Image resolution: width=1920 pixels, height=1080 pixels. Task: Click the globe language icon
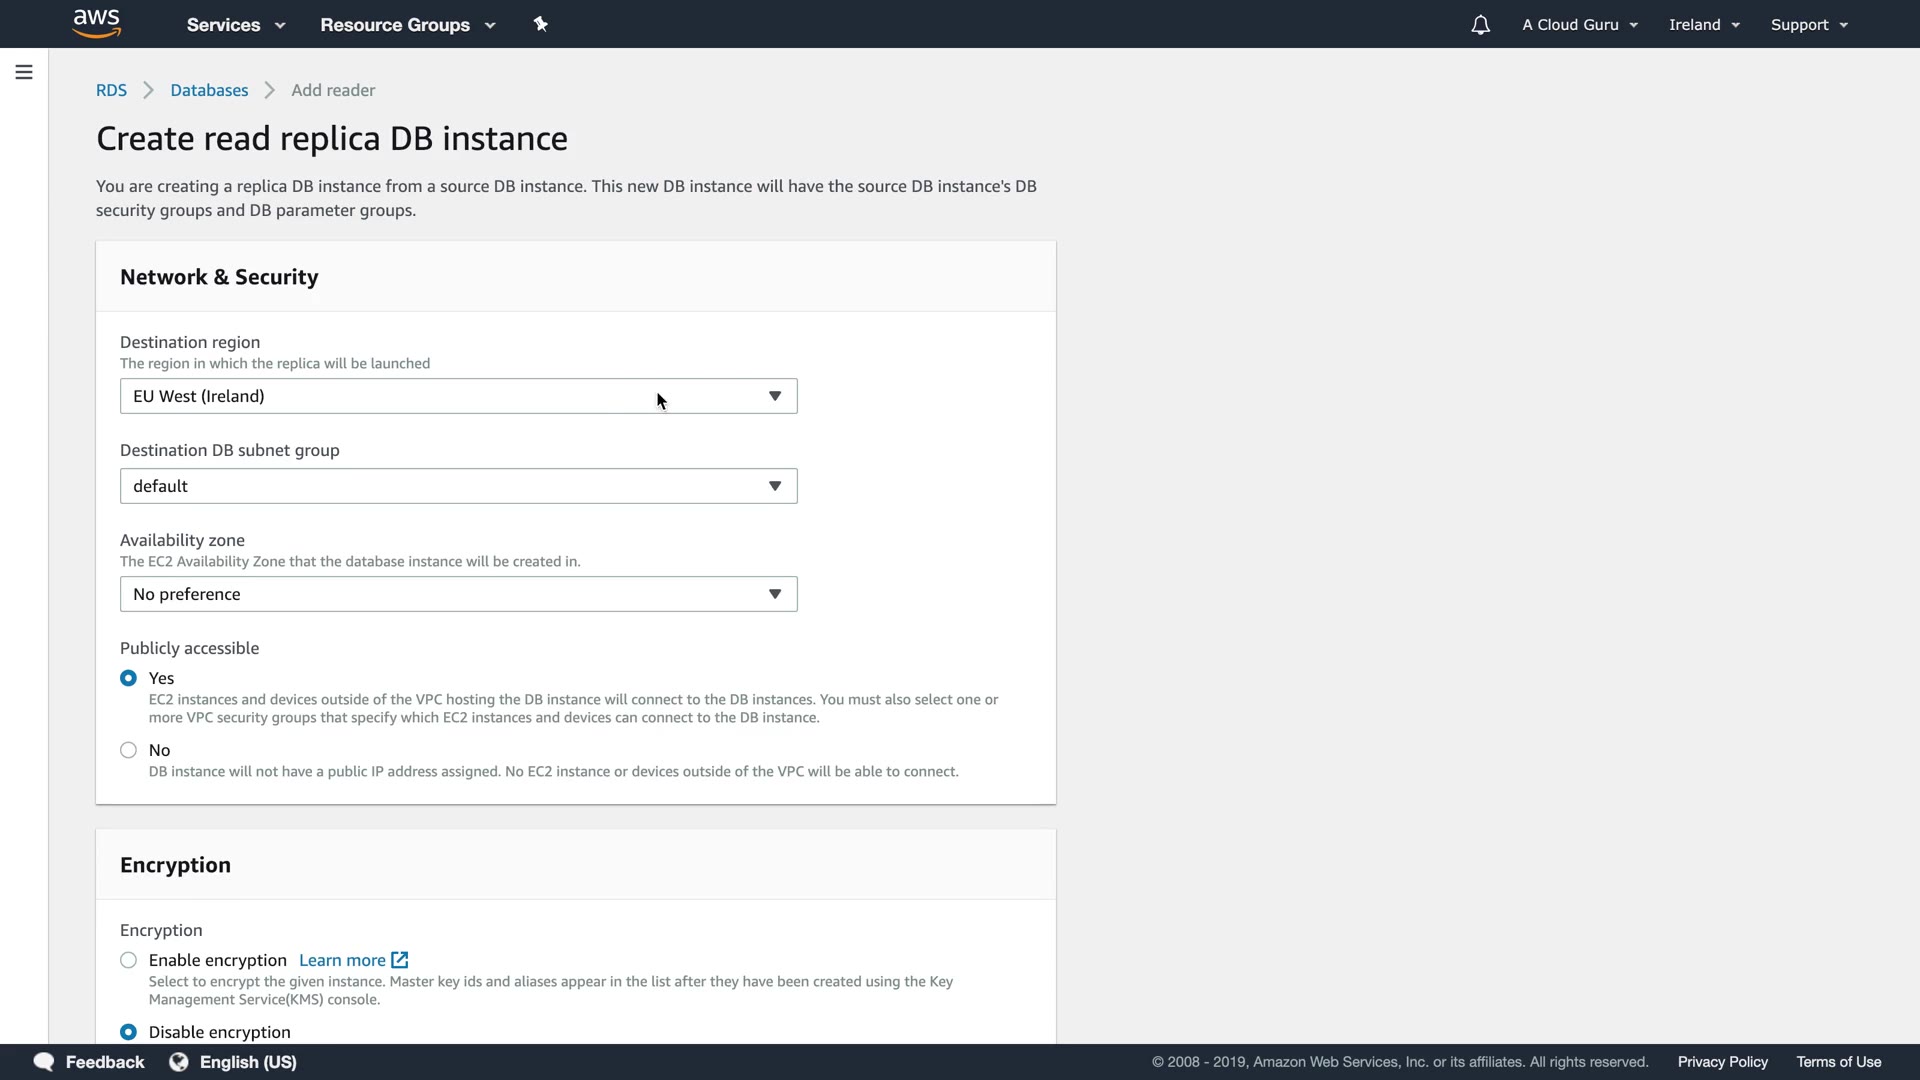click(179, 1062)
